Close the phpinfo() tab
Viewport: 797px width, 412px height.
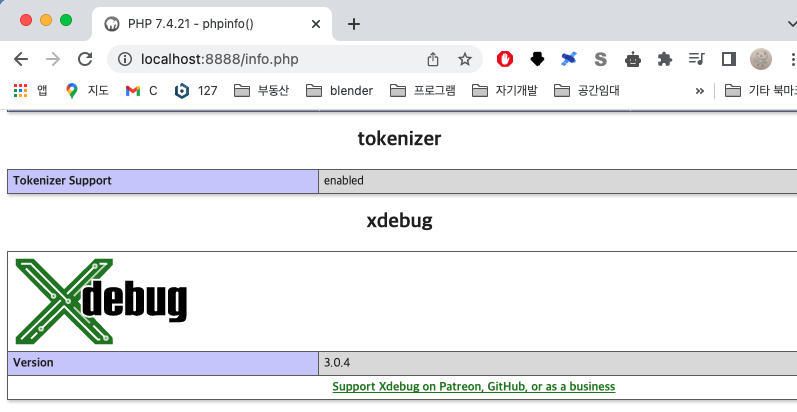316,24
